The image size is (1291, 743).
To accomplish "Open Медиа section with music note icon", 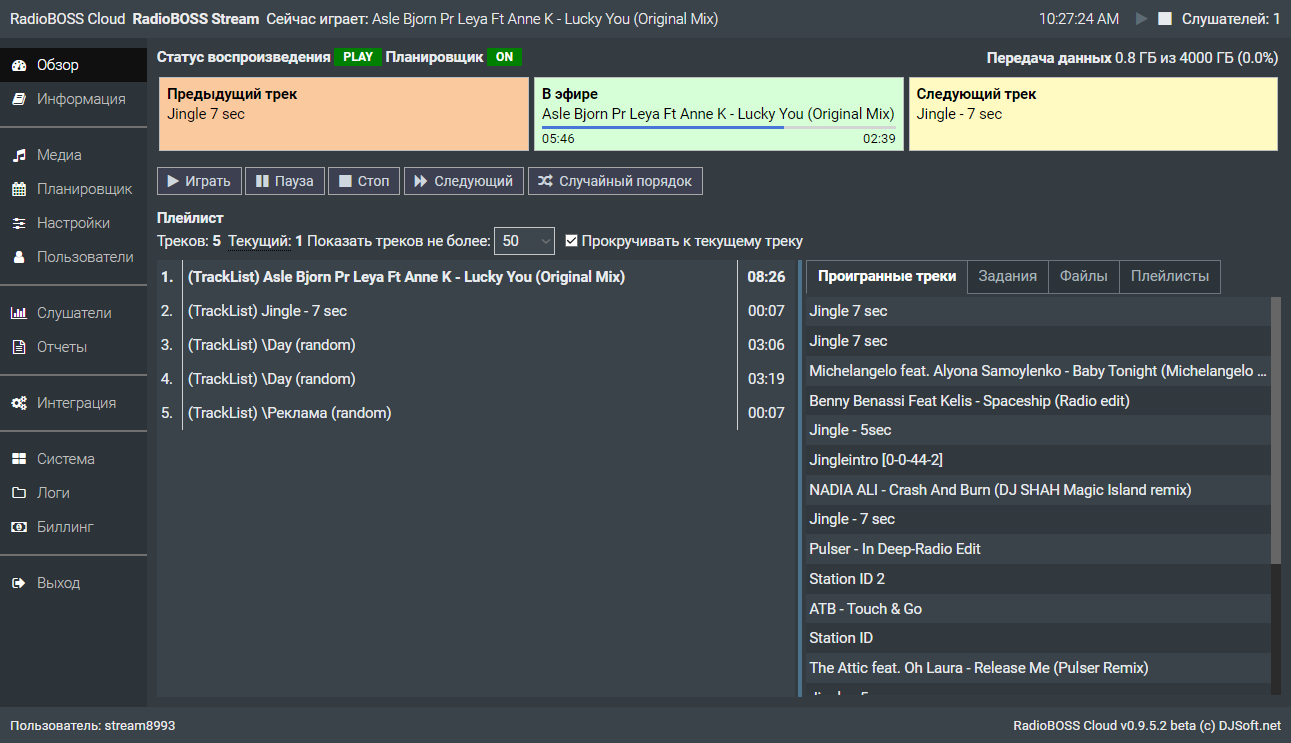I will [x=59, y=155].
